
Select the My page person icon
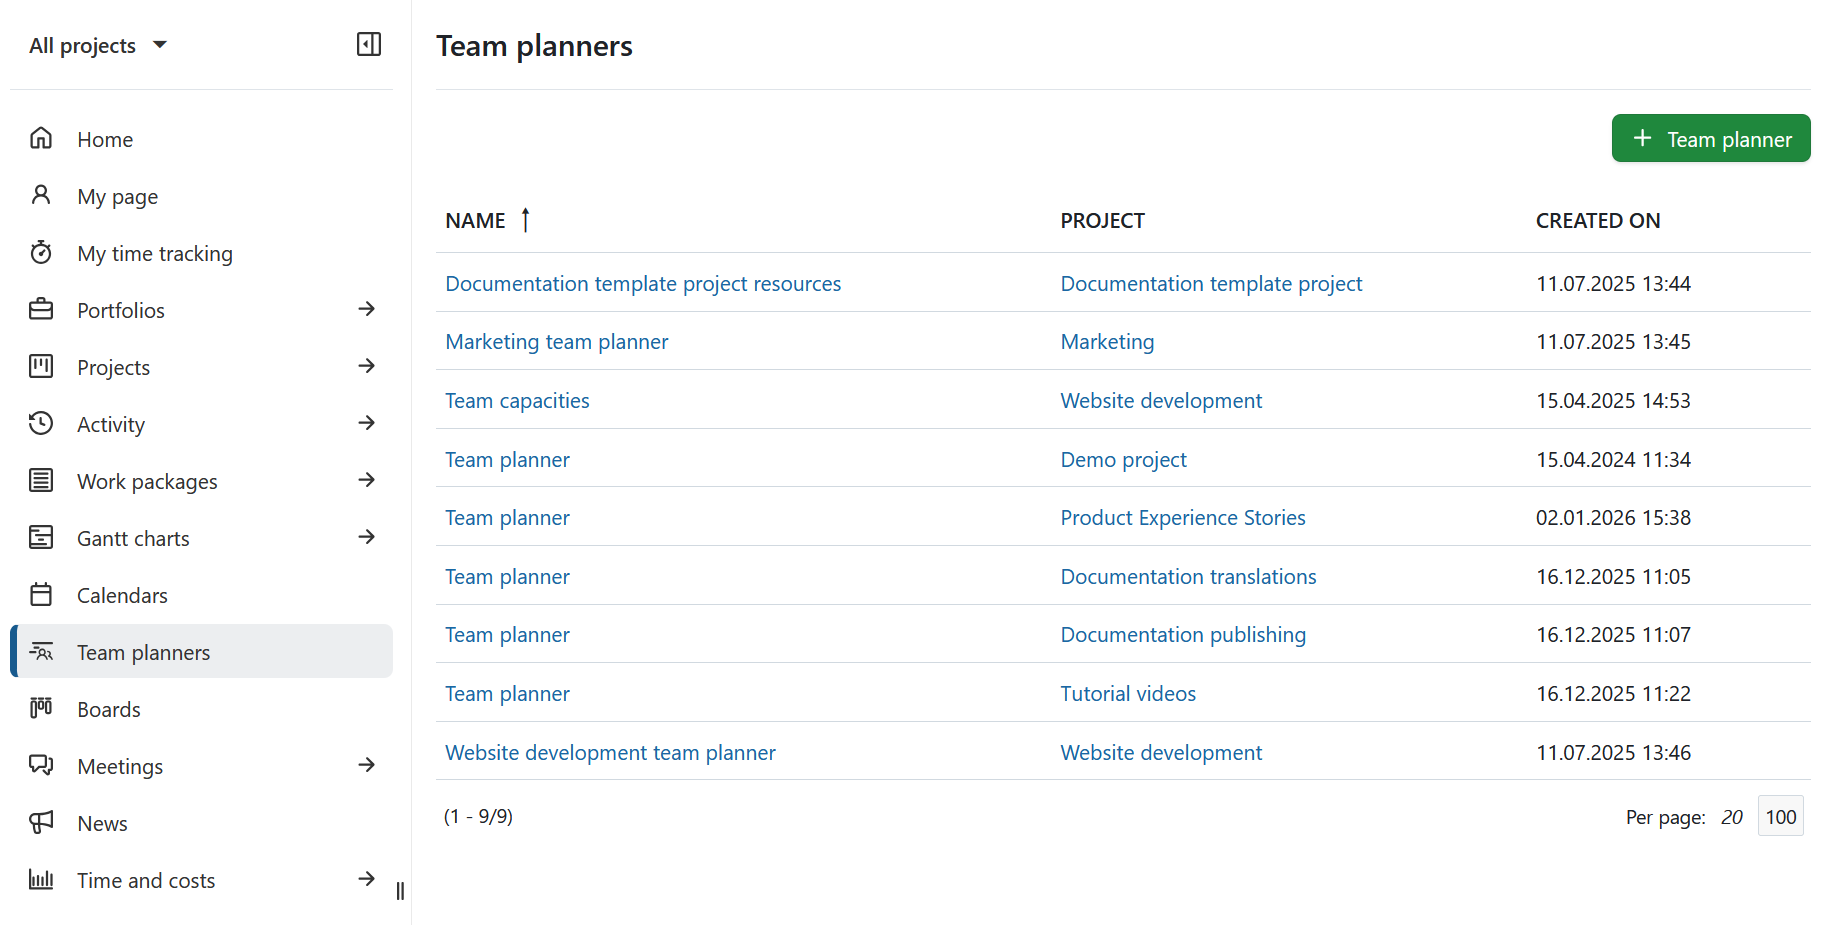(41, 195)
